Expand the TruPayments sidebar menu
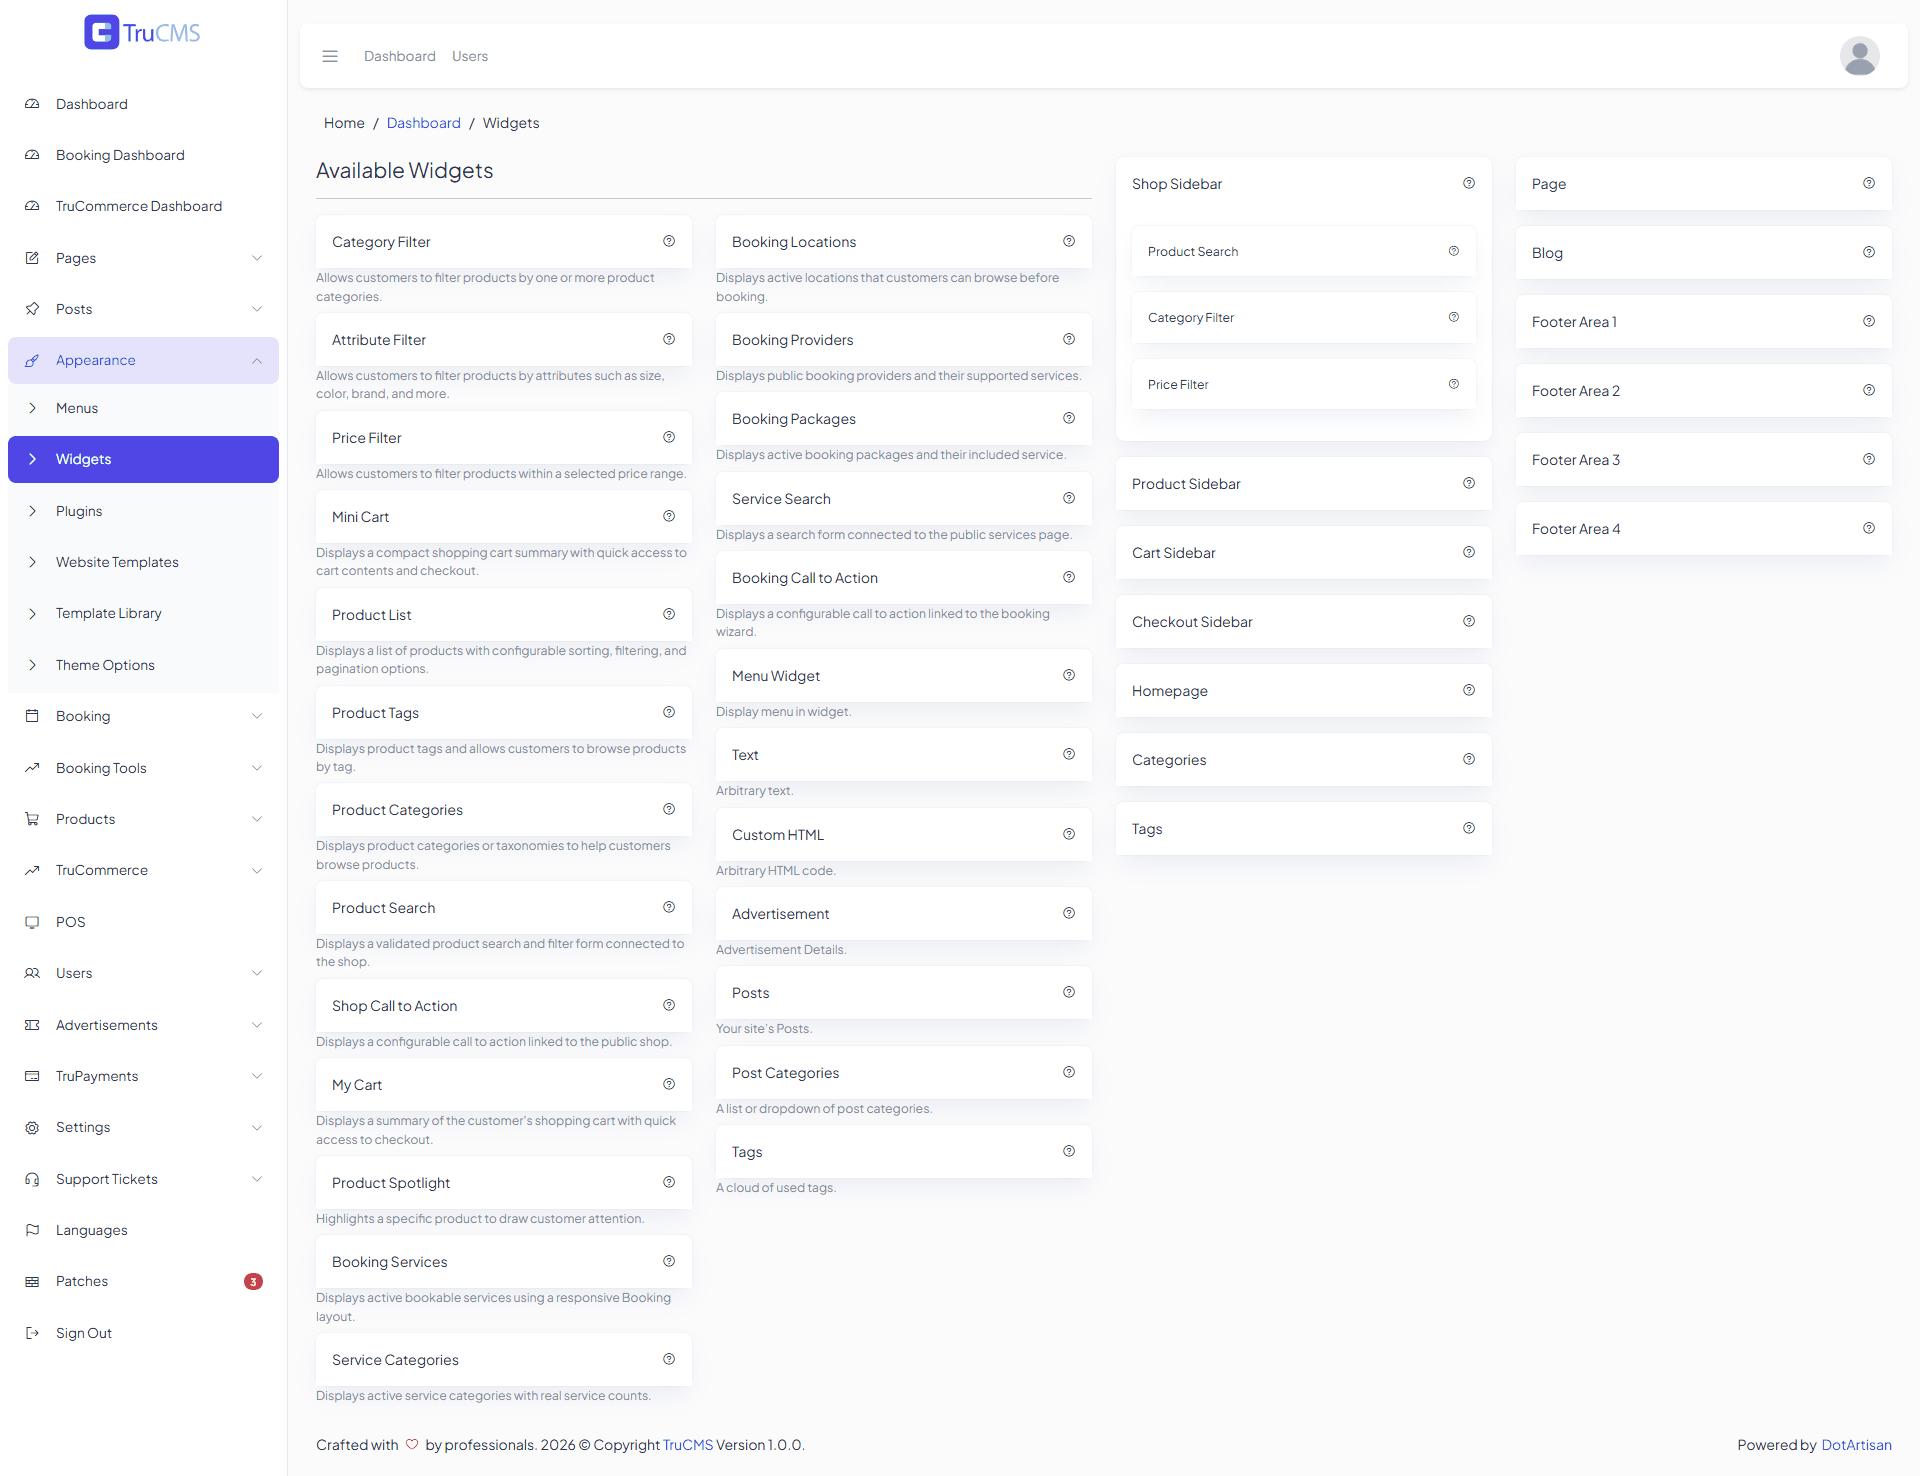 click(143, 1076)
